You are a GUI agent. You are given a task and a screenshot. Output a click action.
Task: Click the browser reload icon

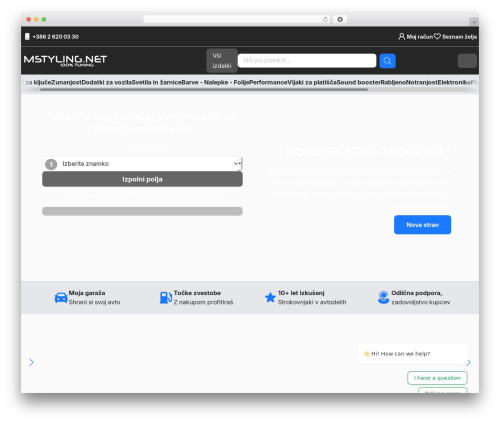coord(325,19)
